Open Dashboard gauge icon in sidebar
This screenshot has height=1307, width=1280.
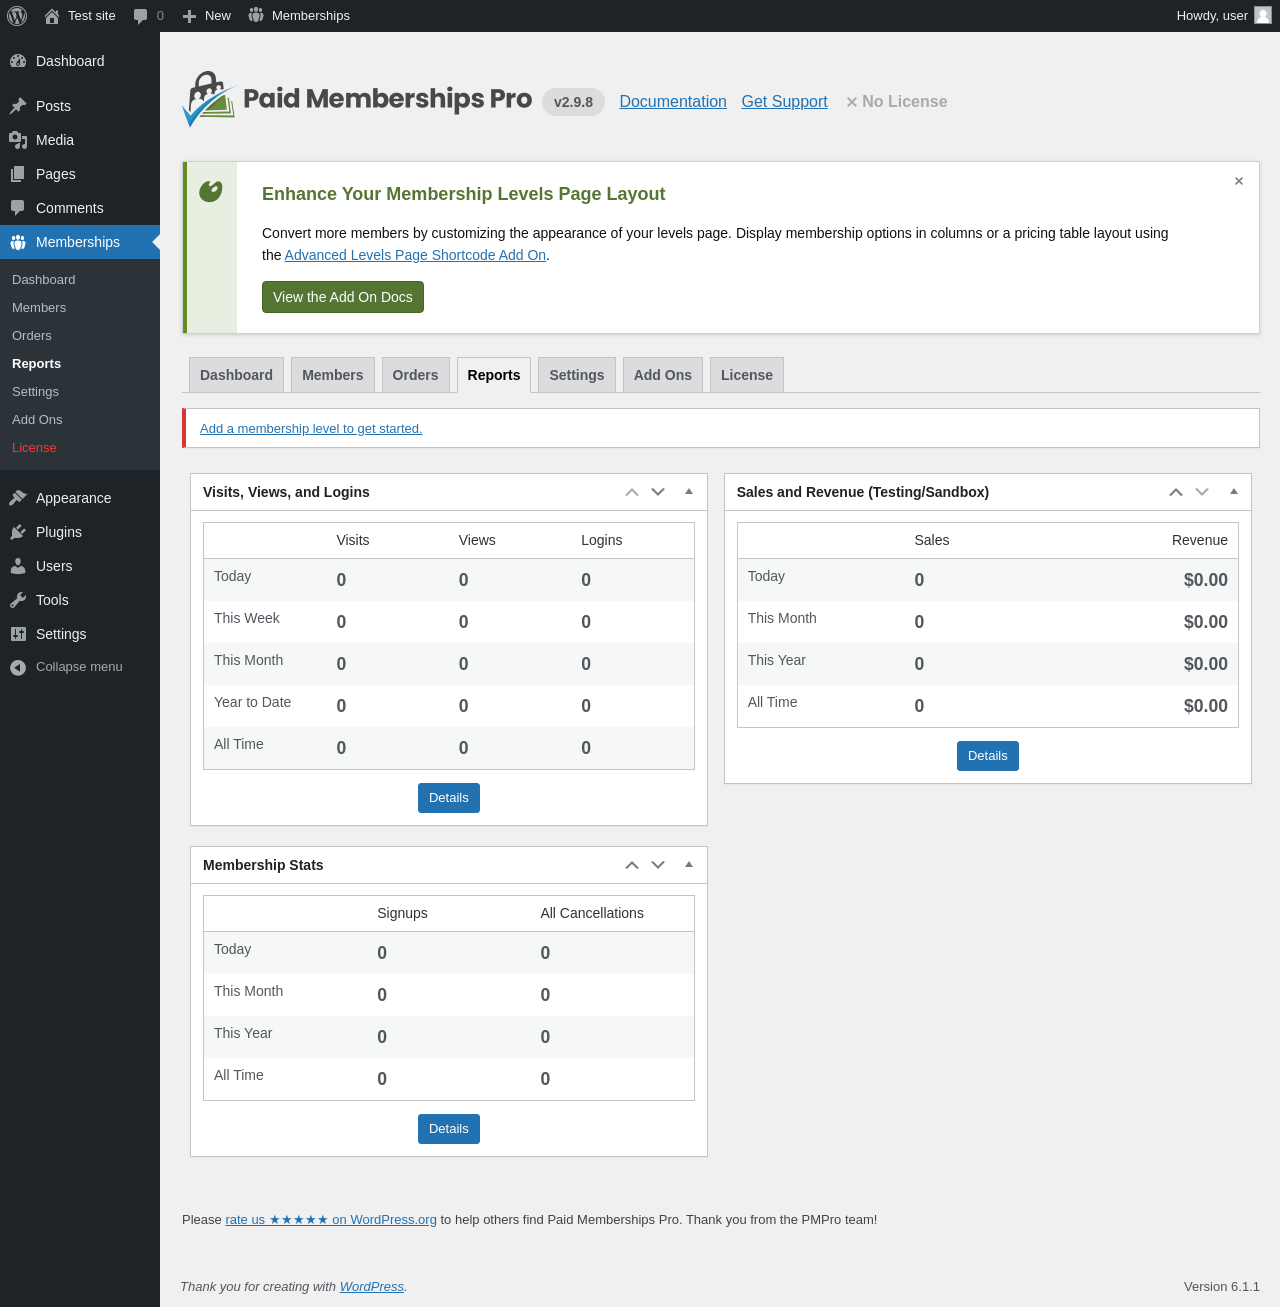[x=18, y=61]
